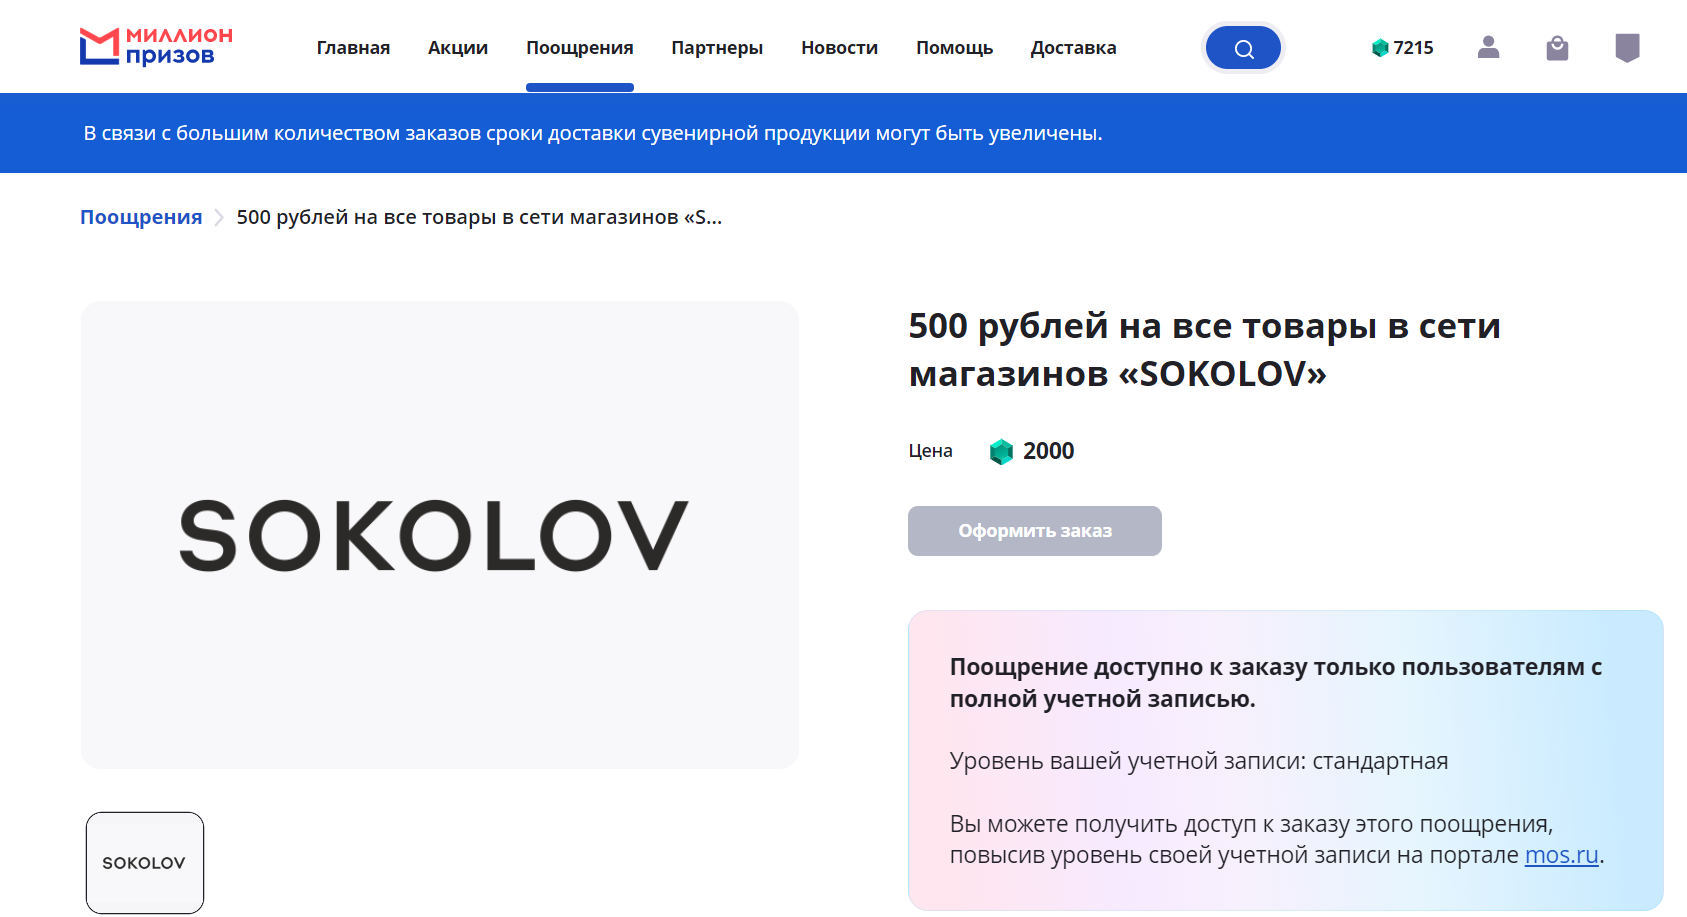
Task: Open the user profile icon
Action: pyautogui.click(x=1488, y=47)
